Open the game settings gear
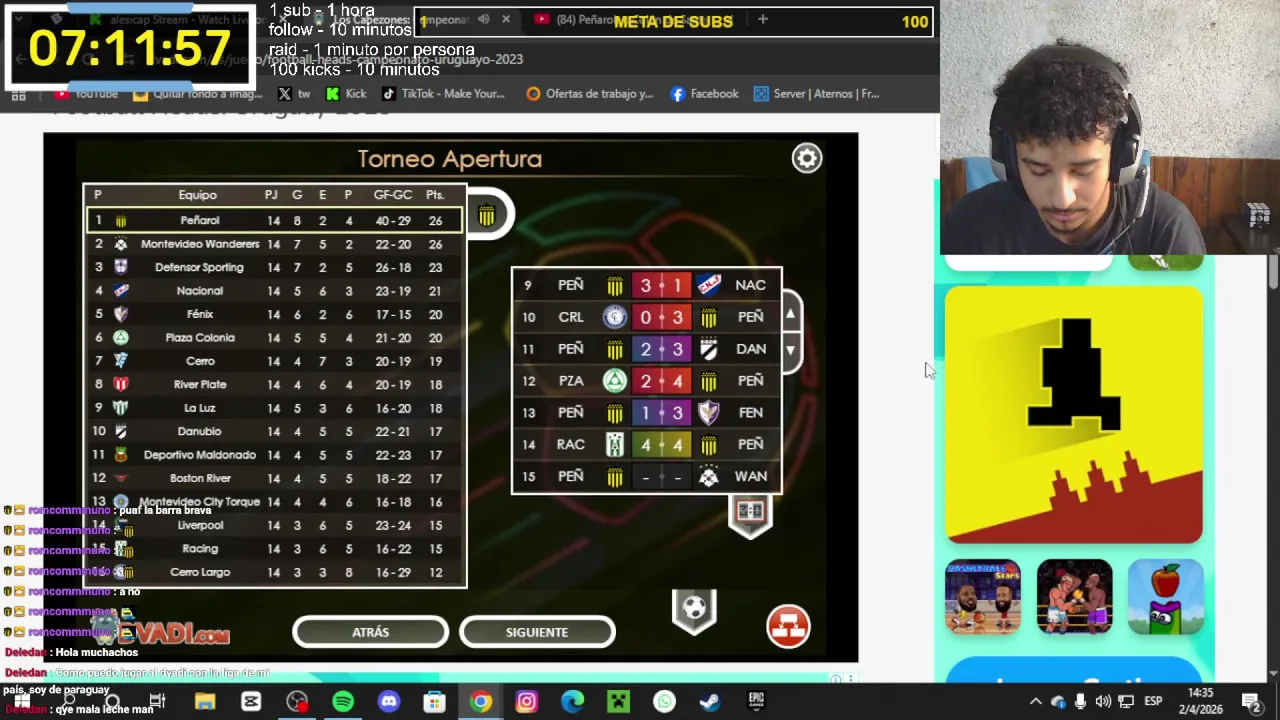 click(807, 158)
